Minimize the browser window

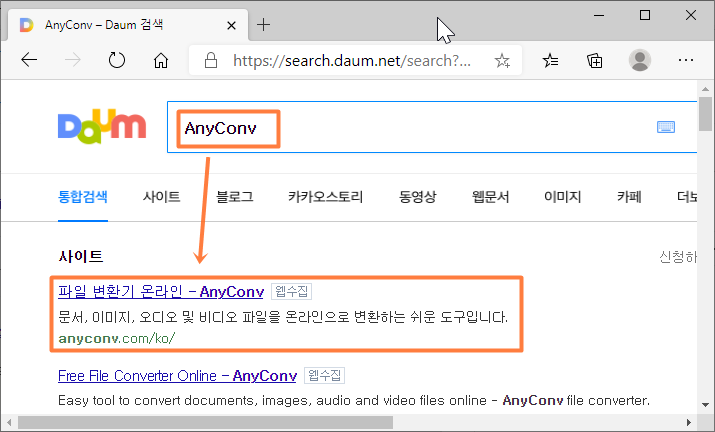click(x=599, y=16)
